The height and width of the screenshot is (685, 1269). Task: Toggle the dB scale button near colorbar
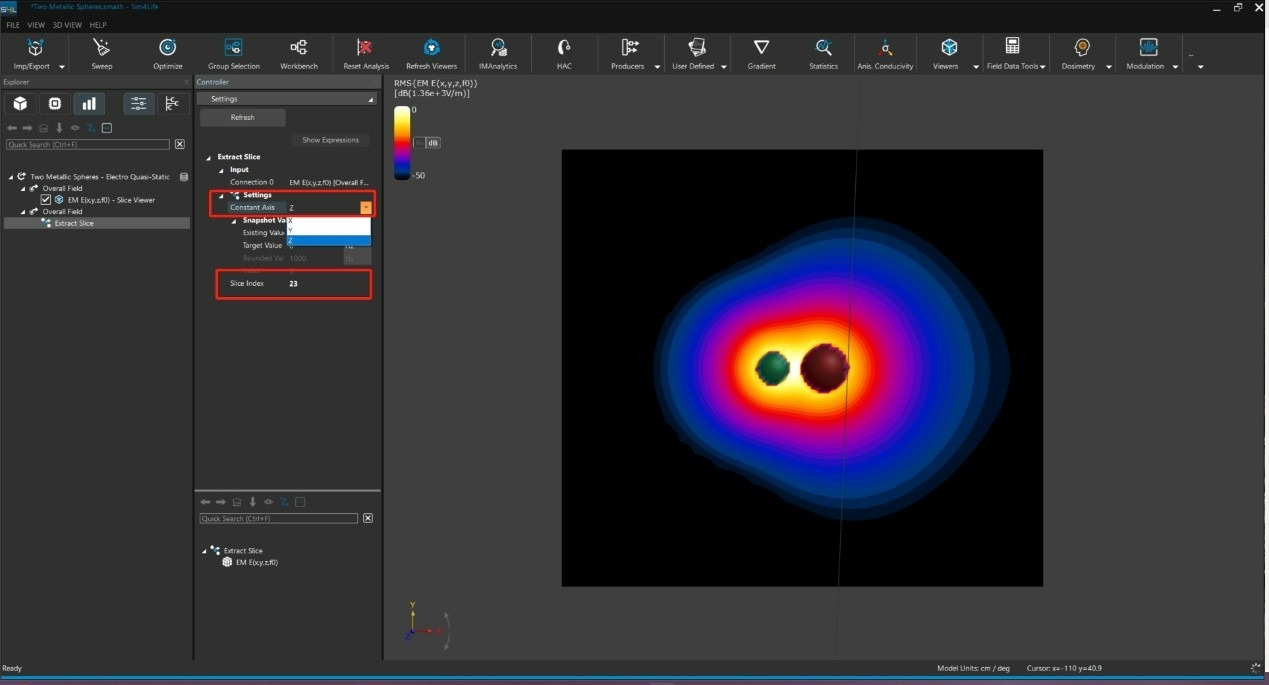click(x=432, y=143)
